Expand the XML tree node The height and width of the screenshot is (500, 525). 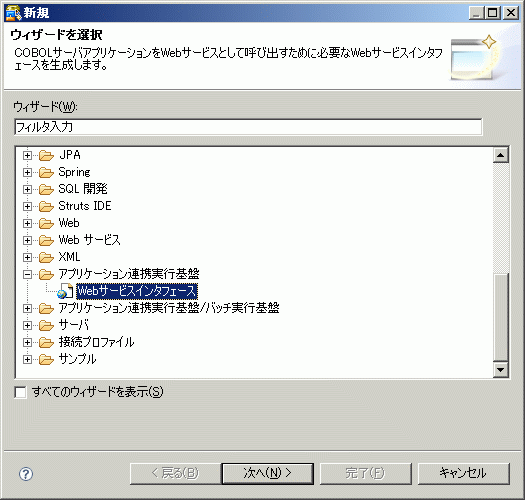pos(27,258)
